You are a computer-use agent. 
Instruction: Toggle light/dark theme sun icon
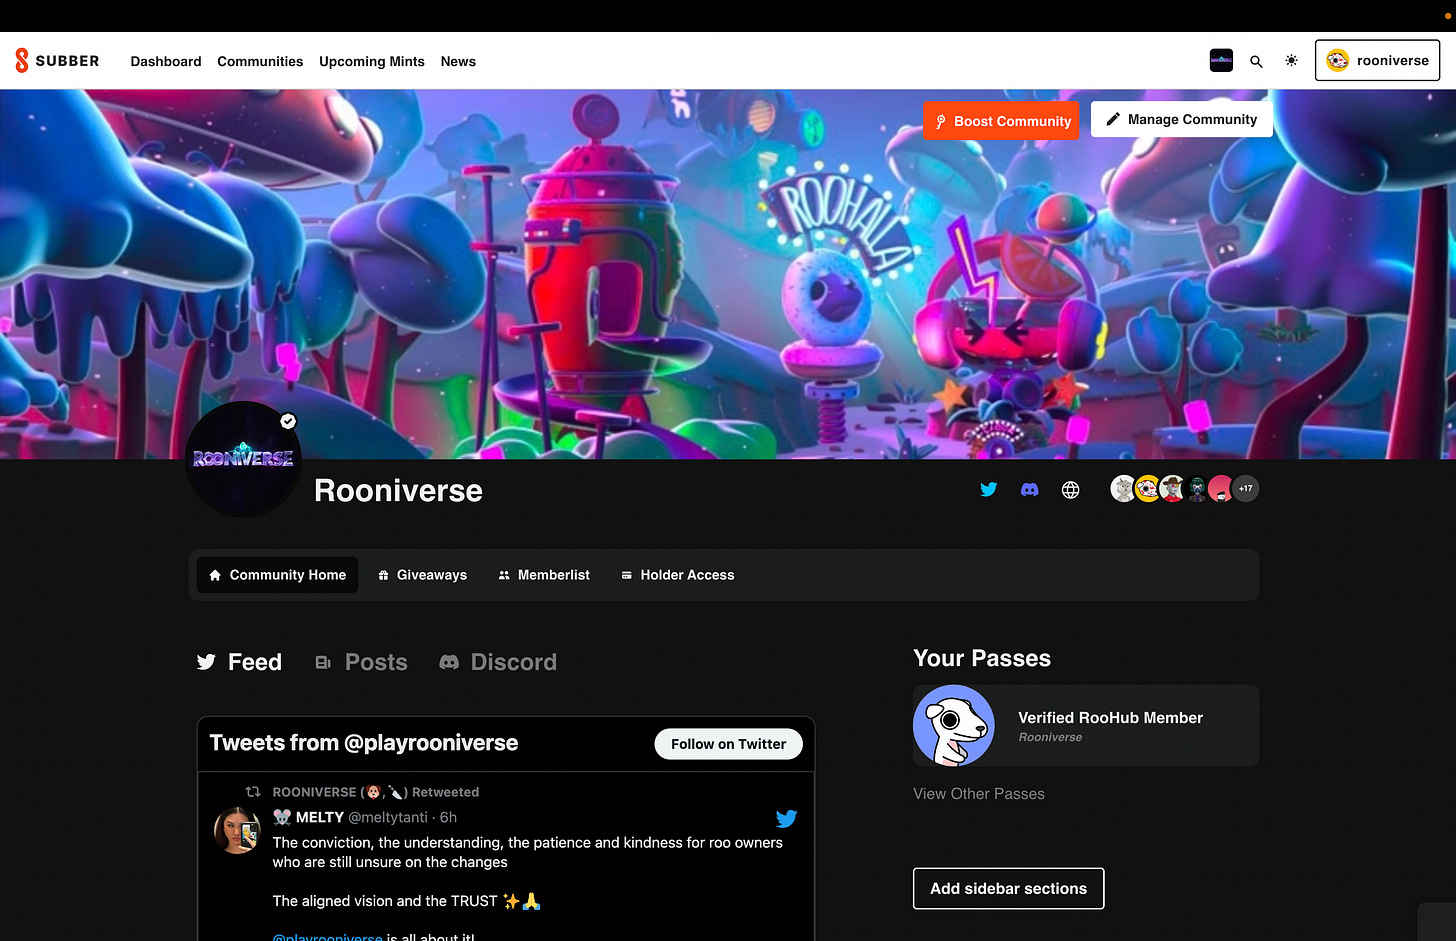point(1291,61)
